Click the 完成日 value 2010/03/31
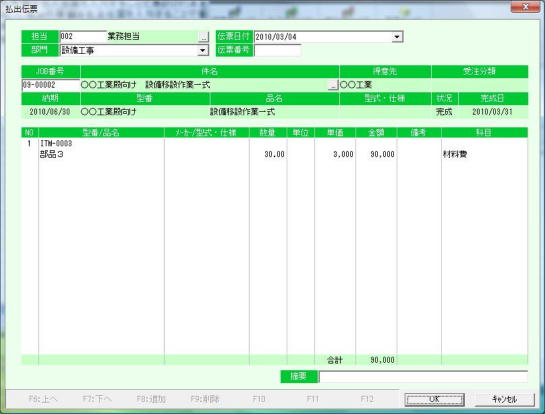This screenshot has height=414, width=545. point(492,112)
